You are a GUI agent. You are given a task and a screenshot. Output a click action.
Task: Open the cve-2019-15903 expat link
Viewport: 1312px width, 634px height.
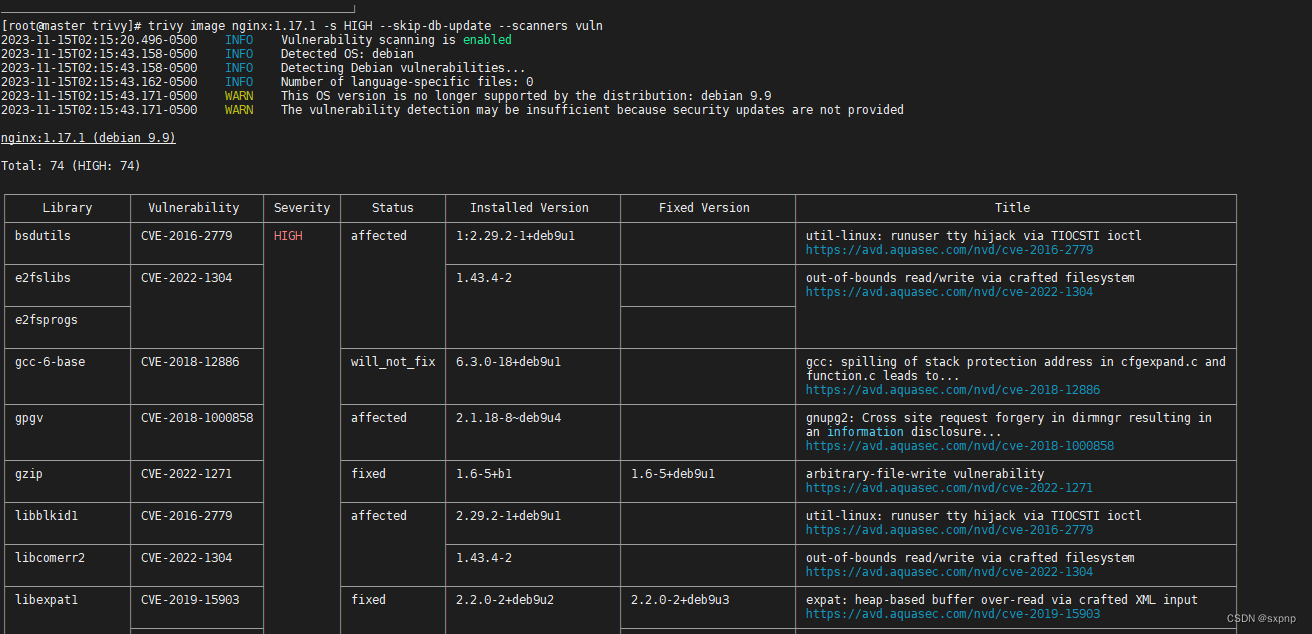point(953,614)
